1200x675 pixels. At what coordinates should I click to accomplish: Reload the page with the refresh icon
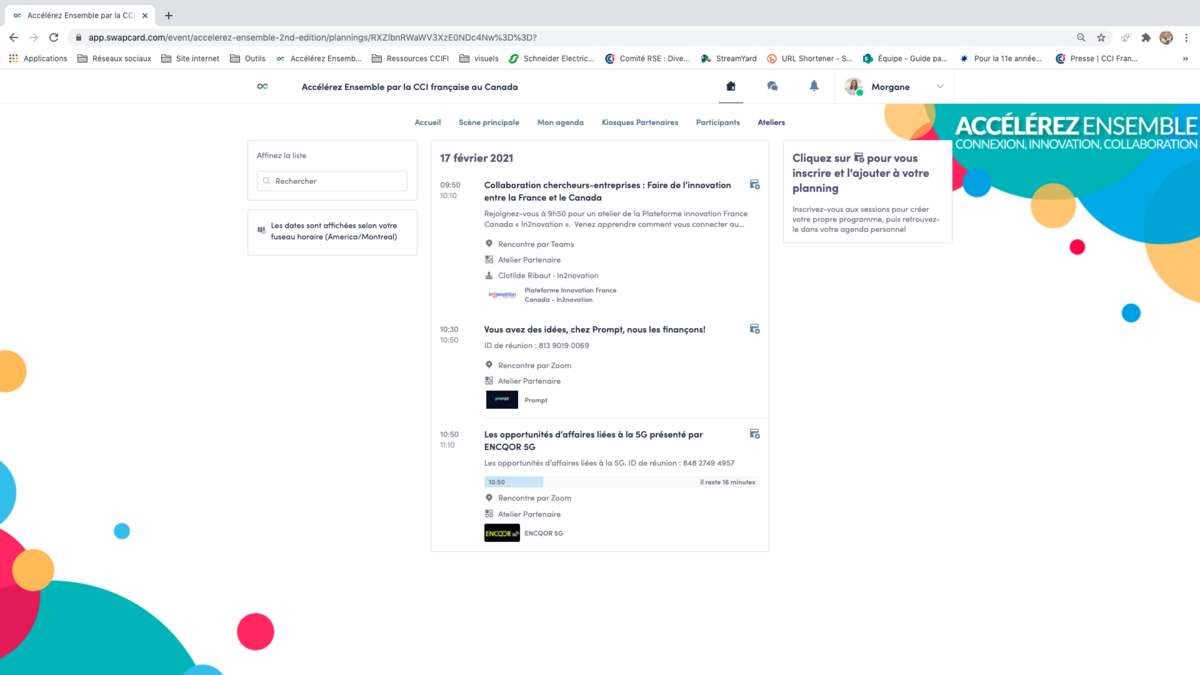[53, 37]
